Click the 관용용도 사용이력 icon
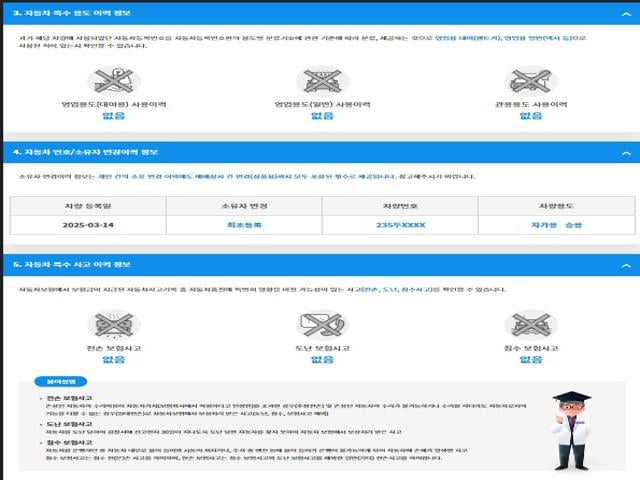640x480 pixels. (530, 80)
